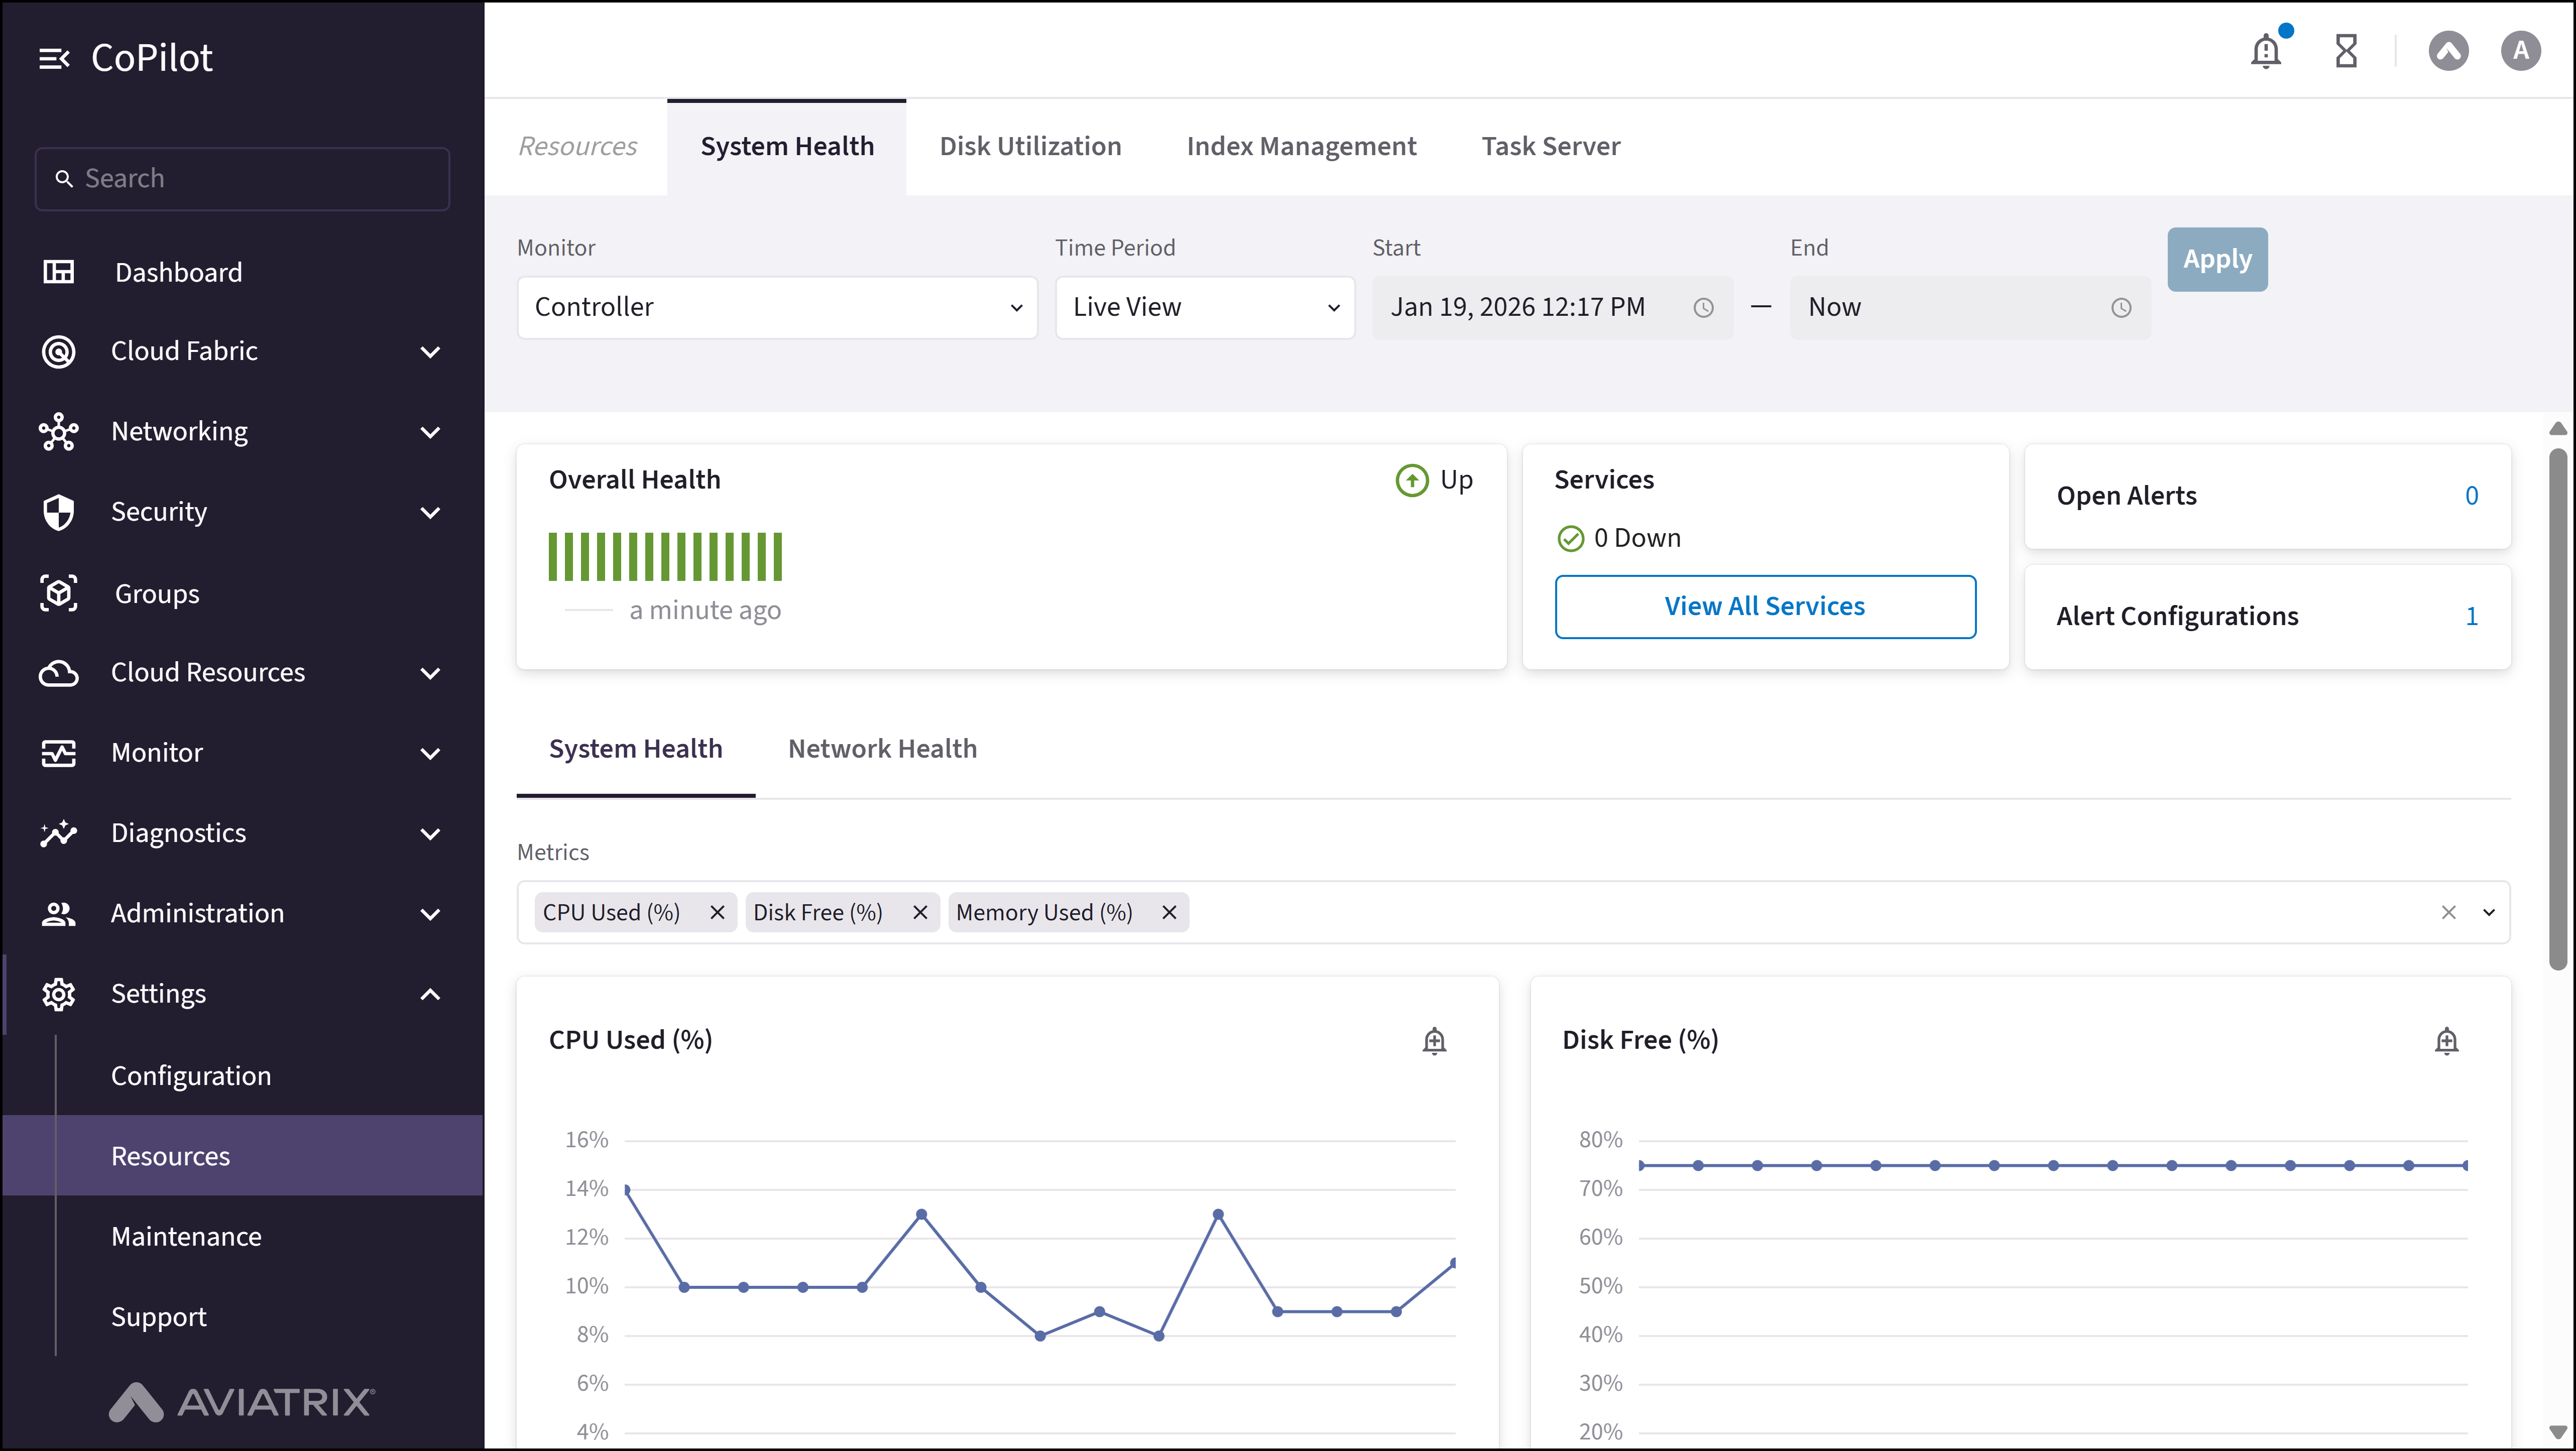Click the sidebar Search field
The width and height of the screenshot is (2576, 1451).
click(x=242, y=179)
